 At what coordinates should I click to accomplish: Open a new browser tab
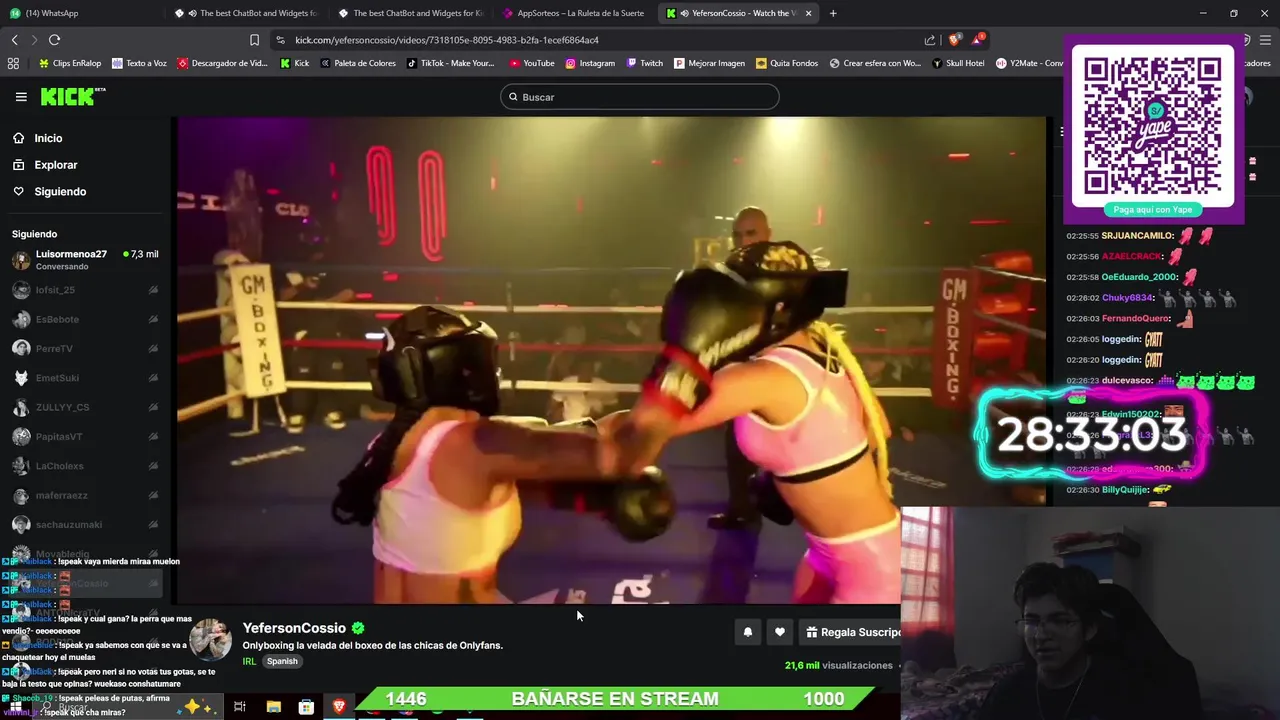pyautogui.click(x=833, y=13)
